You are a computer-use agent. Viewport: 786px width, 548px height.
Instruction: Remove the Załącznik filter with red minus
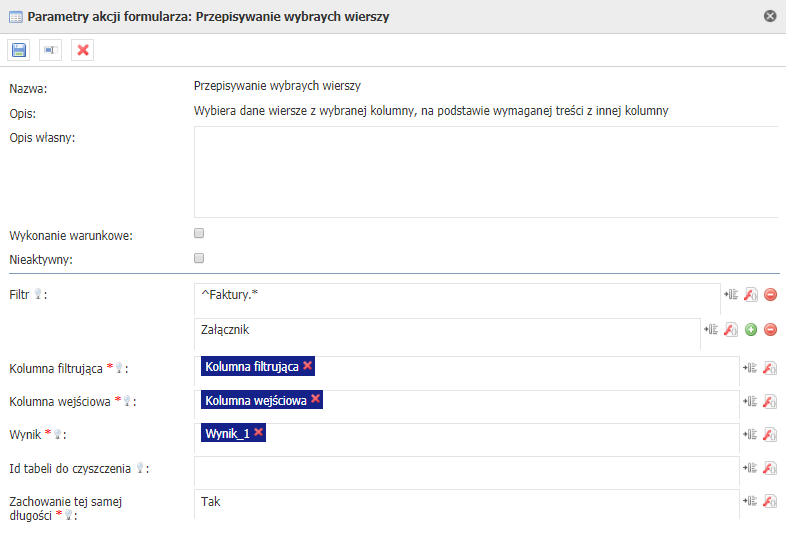770,329
